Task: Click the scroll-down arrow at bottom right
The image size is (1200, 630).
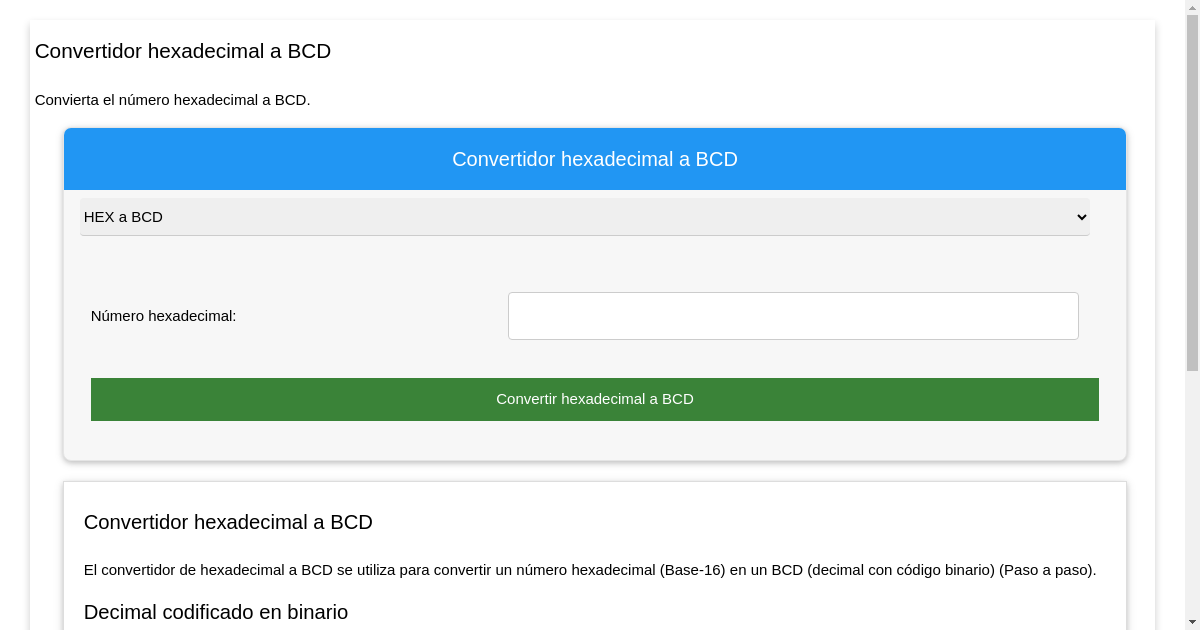Action: point(1193,623)
